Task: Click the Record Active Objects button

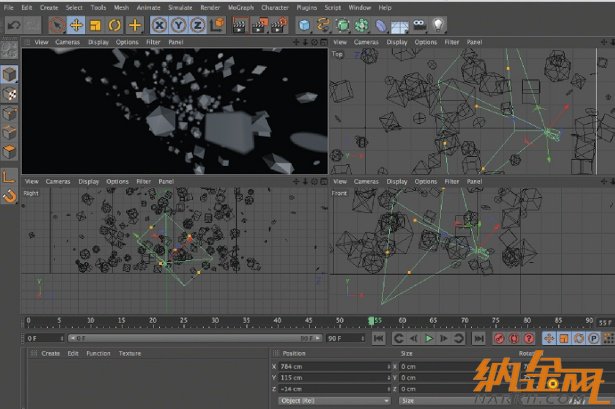Action: [x=499, y=338]
